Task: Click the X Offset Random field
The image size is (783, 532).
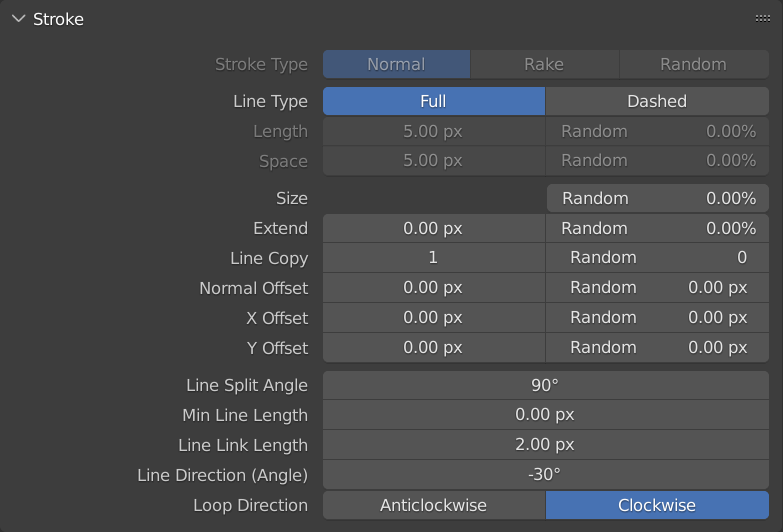Action: [x=657, y=318]
